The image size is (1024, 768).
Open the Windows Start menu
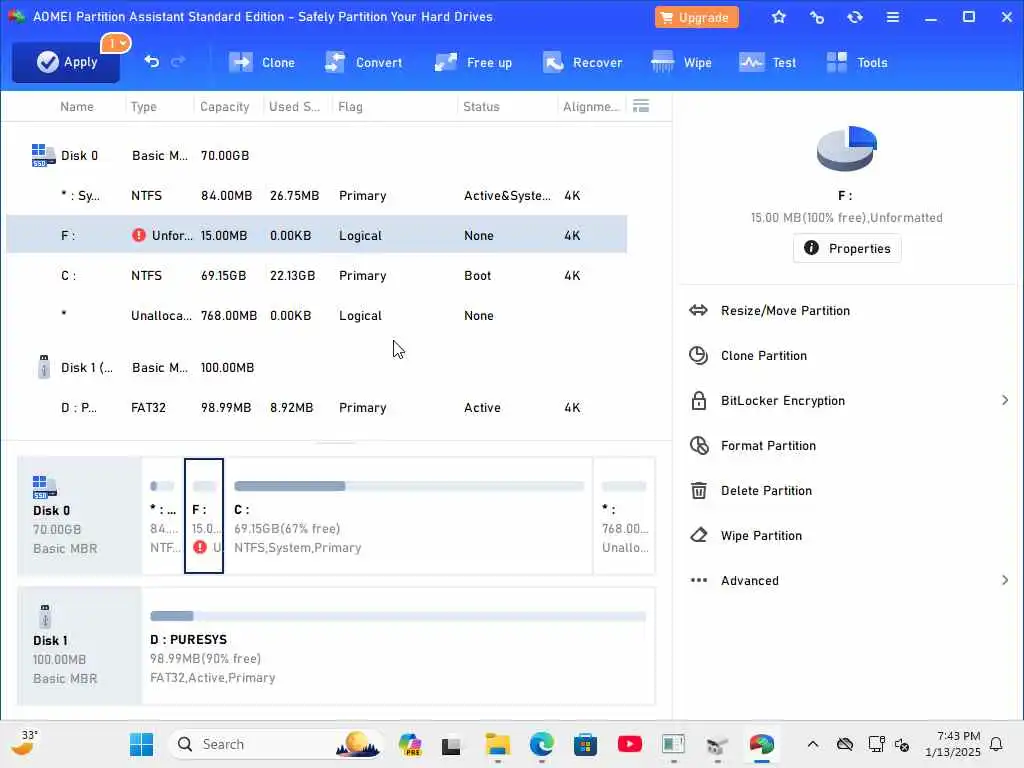pos(141,744)
